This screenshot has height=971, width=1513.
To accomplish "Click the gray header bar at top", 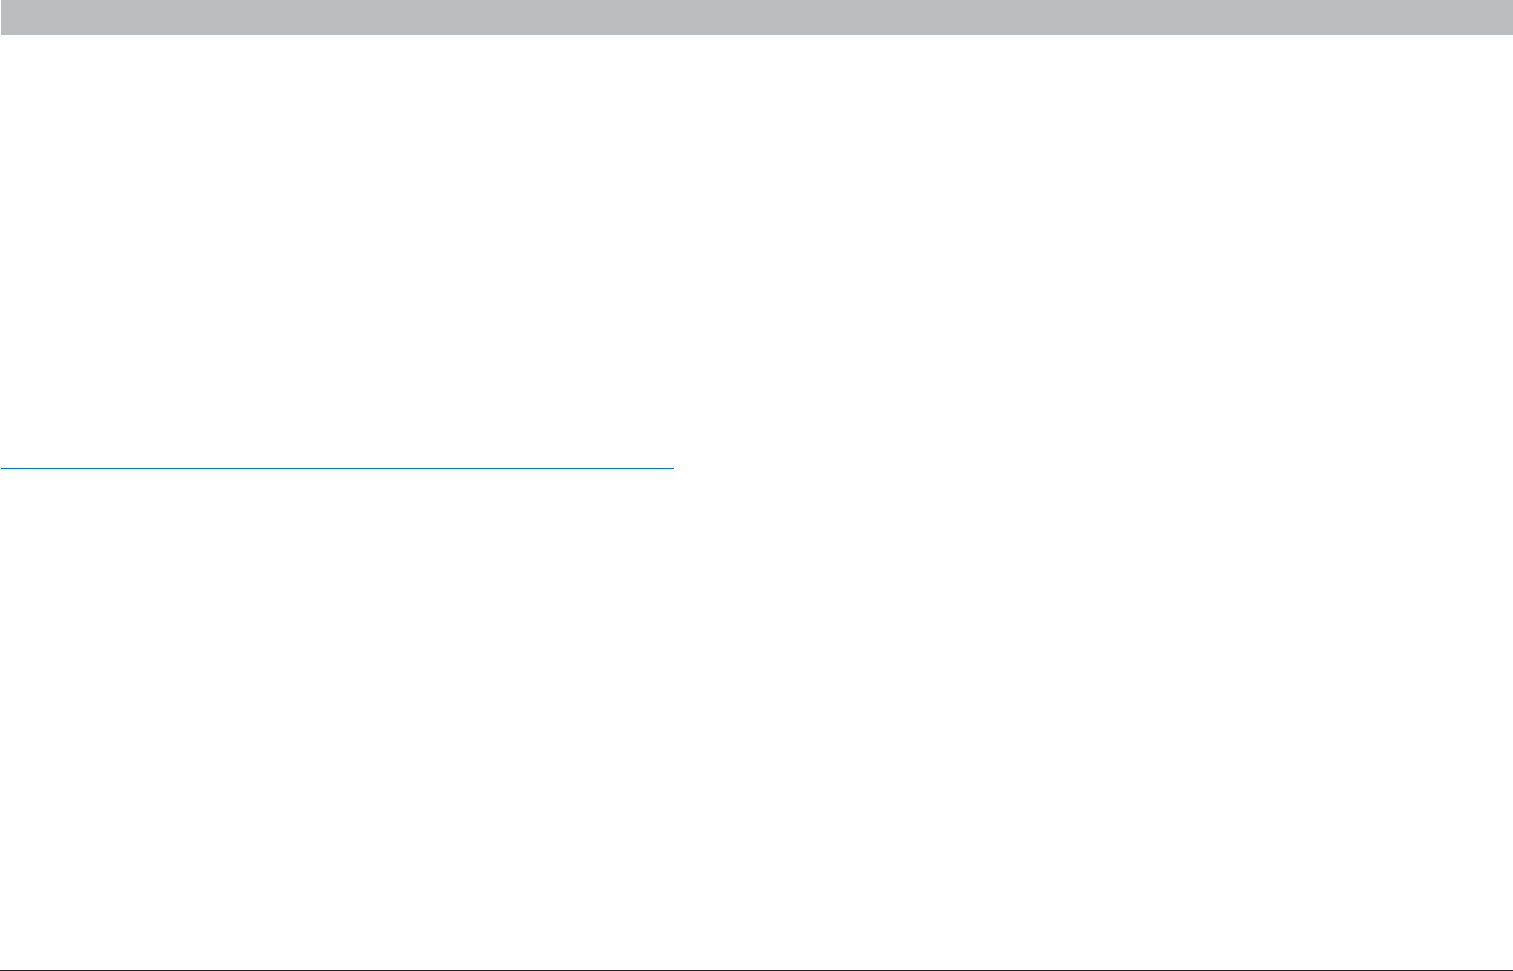I will [x=756, y=17].
